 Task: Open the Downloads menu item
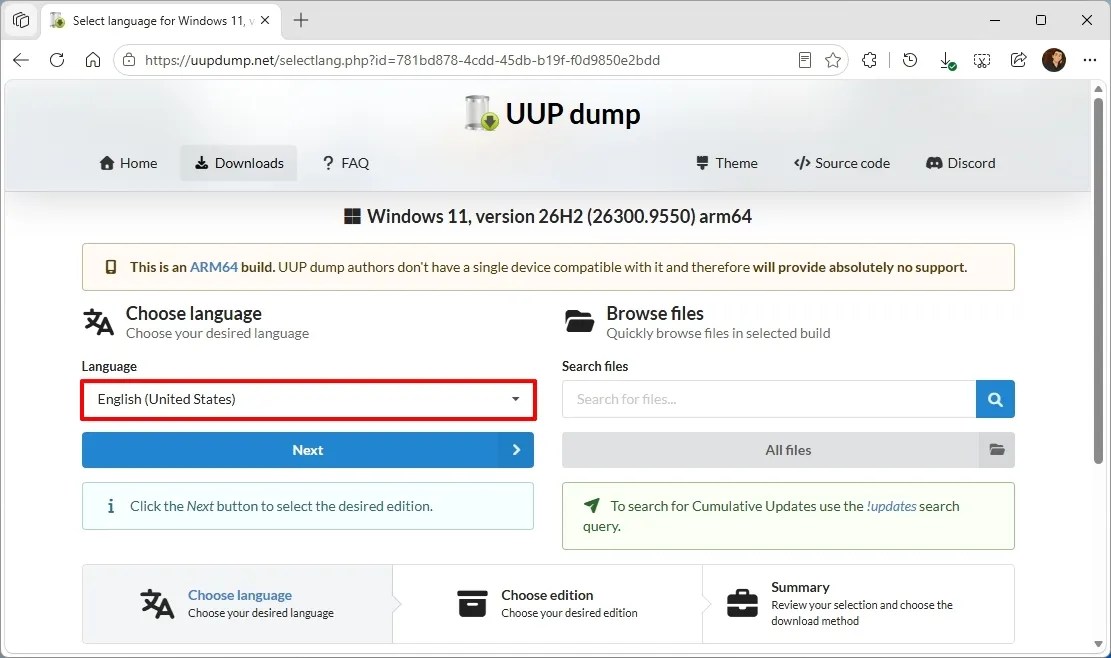click(x=239, y=163)
